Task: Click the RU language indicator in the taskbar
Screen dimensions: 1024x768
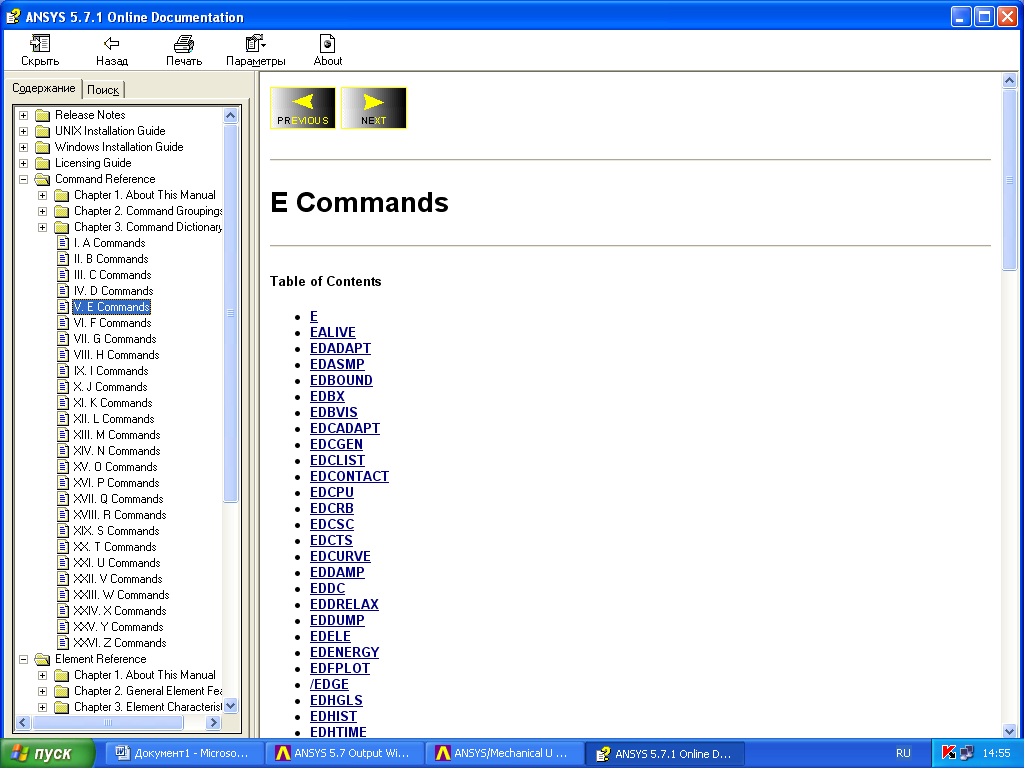Action: click(903, 753)
